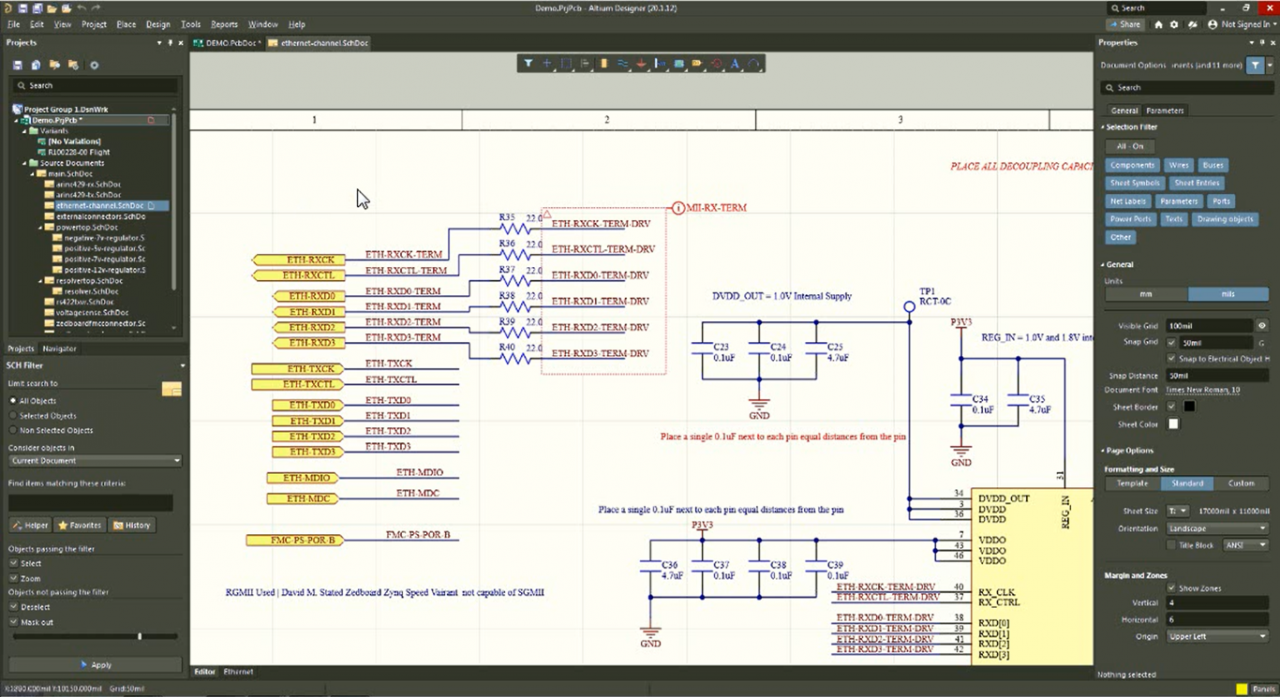
Task: Place a power port using the toolbar icon
Action: (641, 63)
